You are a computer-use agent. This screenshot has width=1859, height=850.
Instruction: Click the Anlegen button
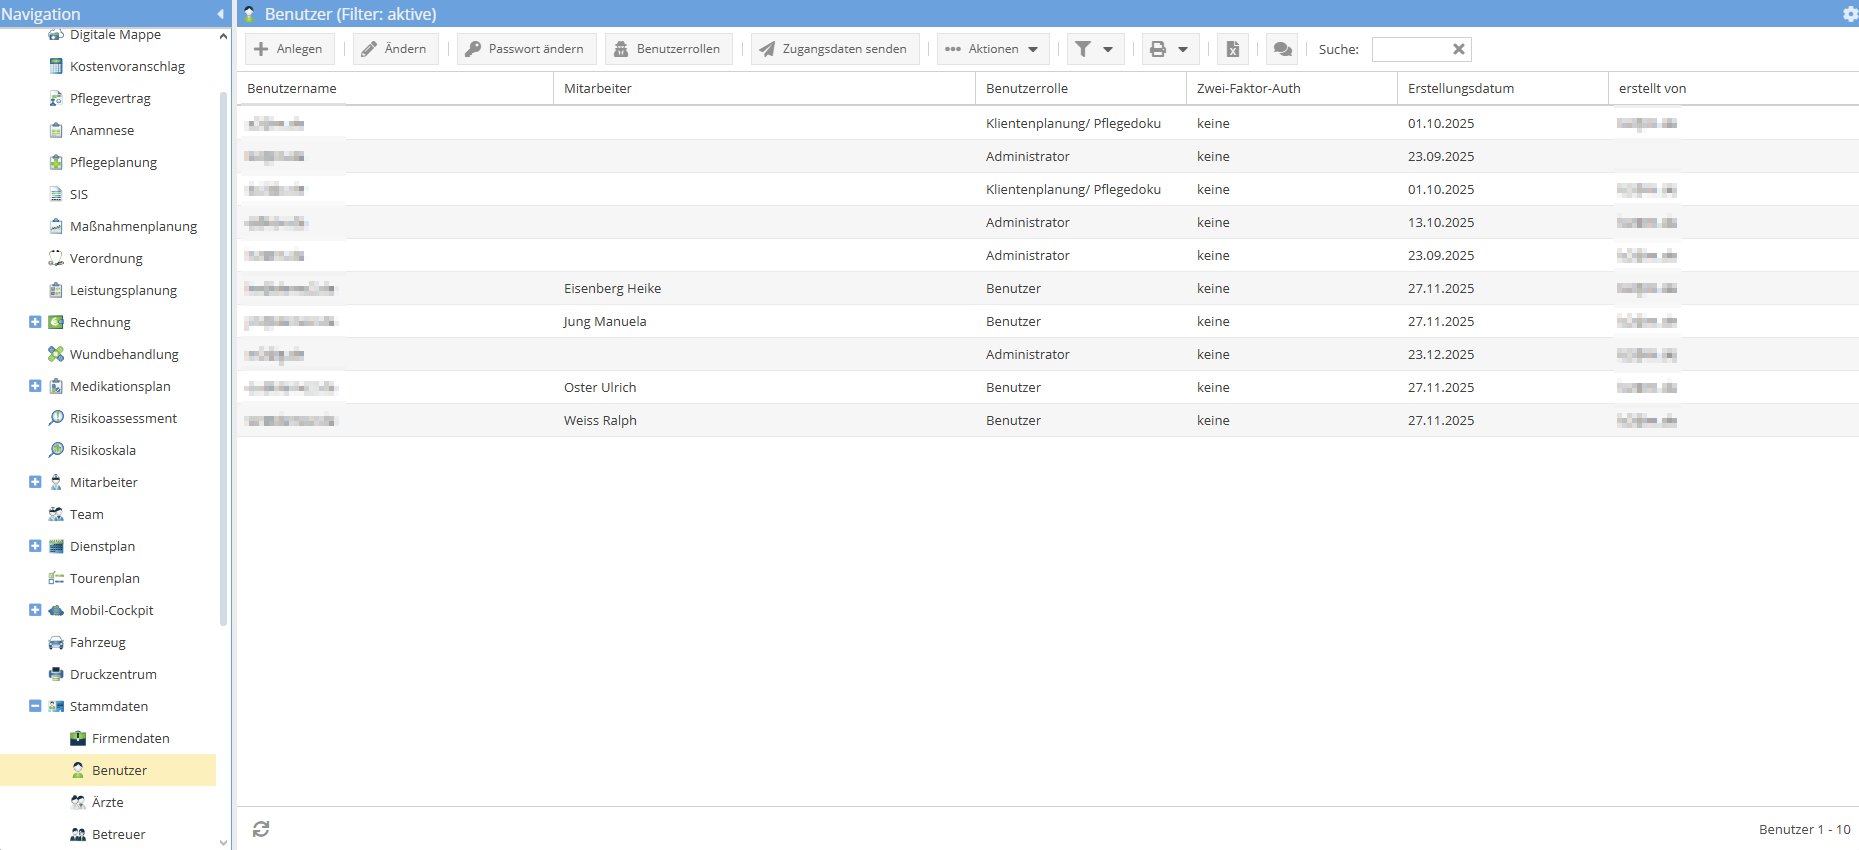coord(289,49)
